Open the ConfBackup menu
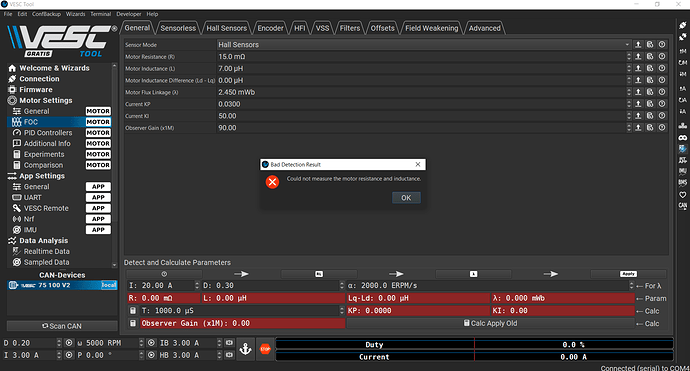The width and height of the screenshot is (690, 371). (x=46, y=14)
